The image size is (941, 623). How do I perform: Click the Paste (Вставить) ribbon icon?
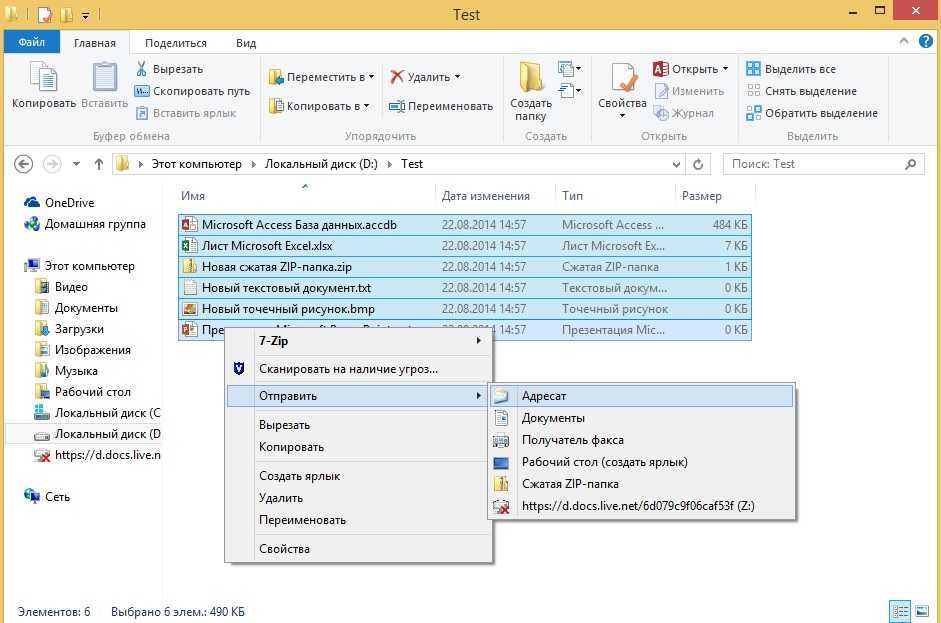tap(104, 78)
